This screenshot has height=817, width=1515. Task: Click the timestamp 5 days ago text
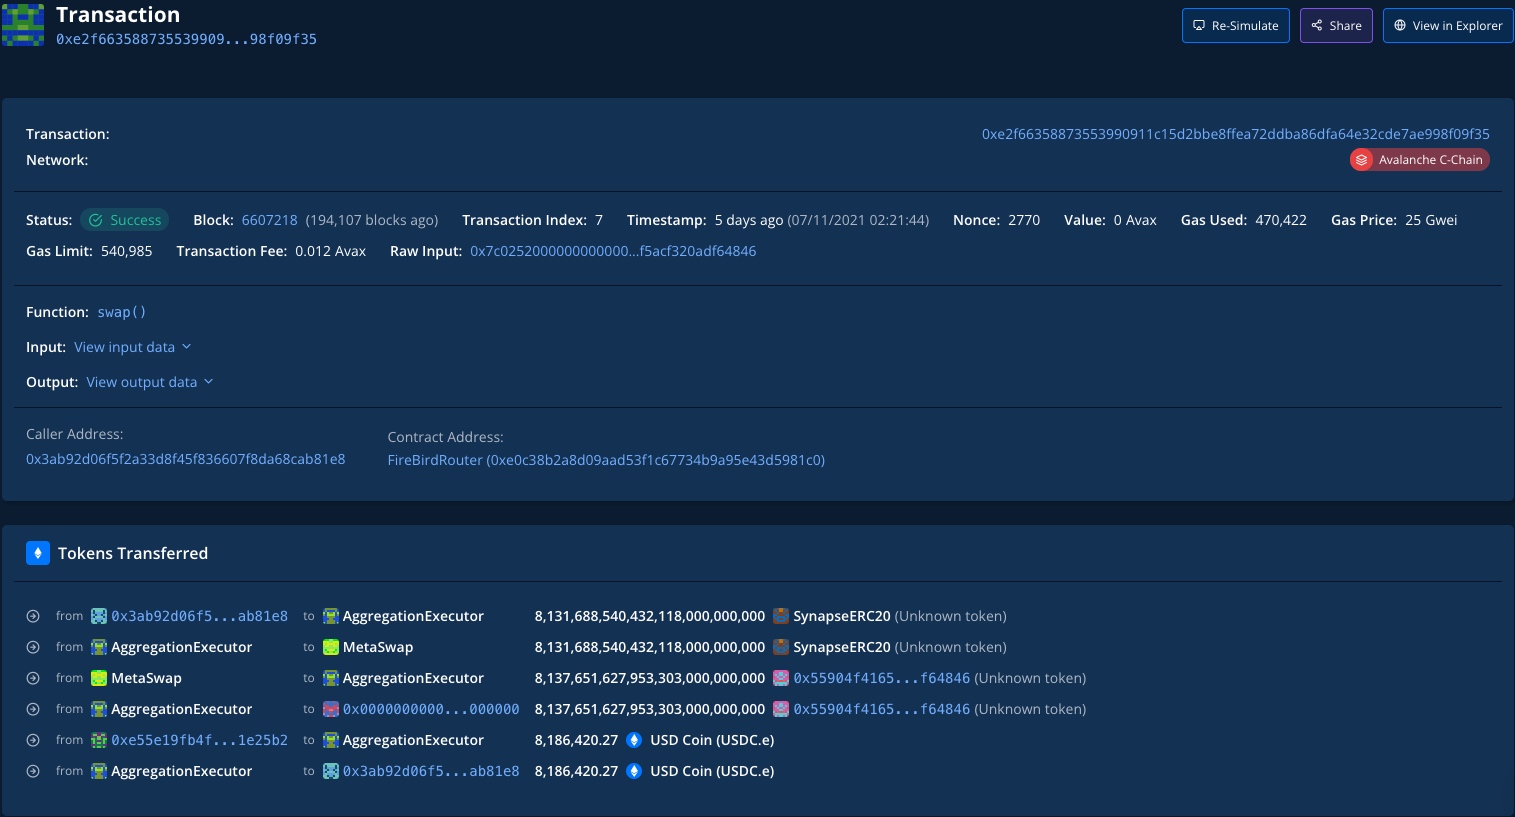coord(749,220)
